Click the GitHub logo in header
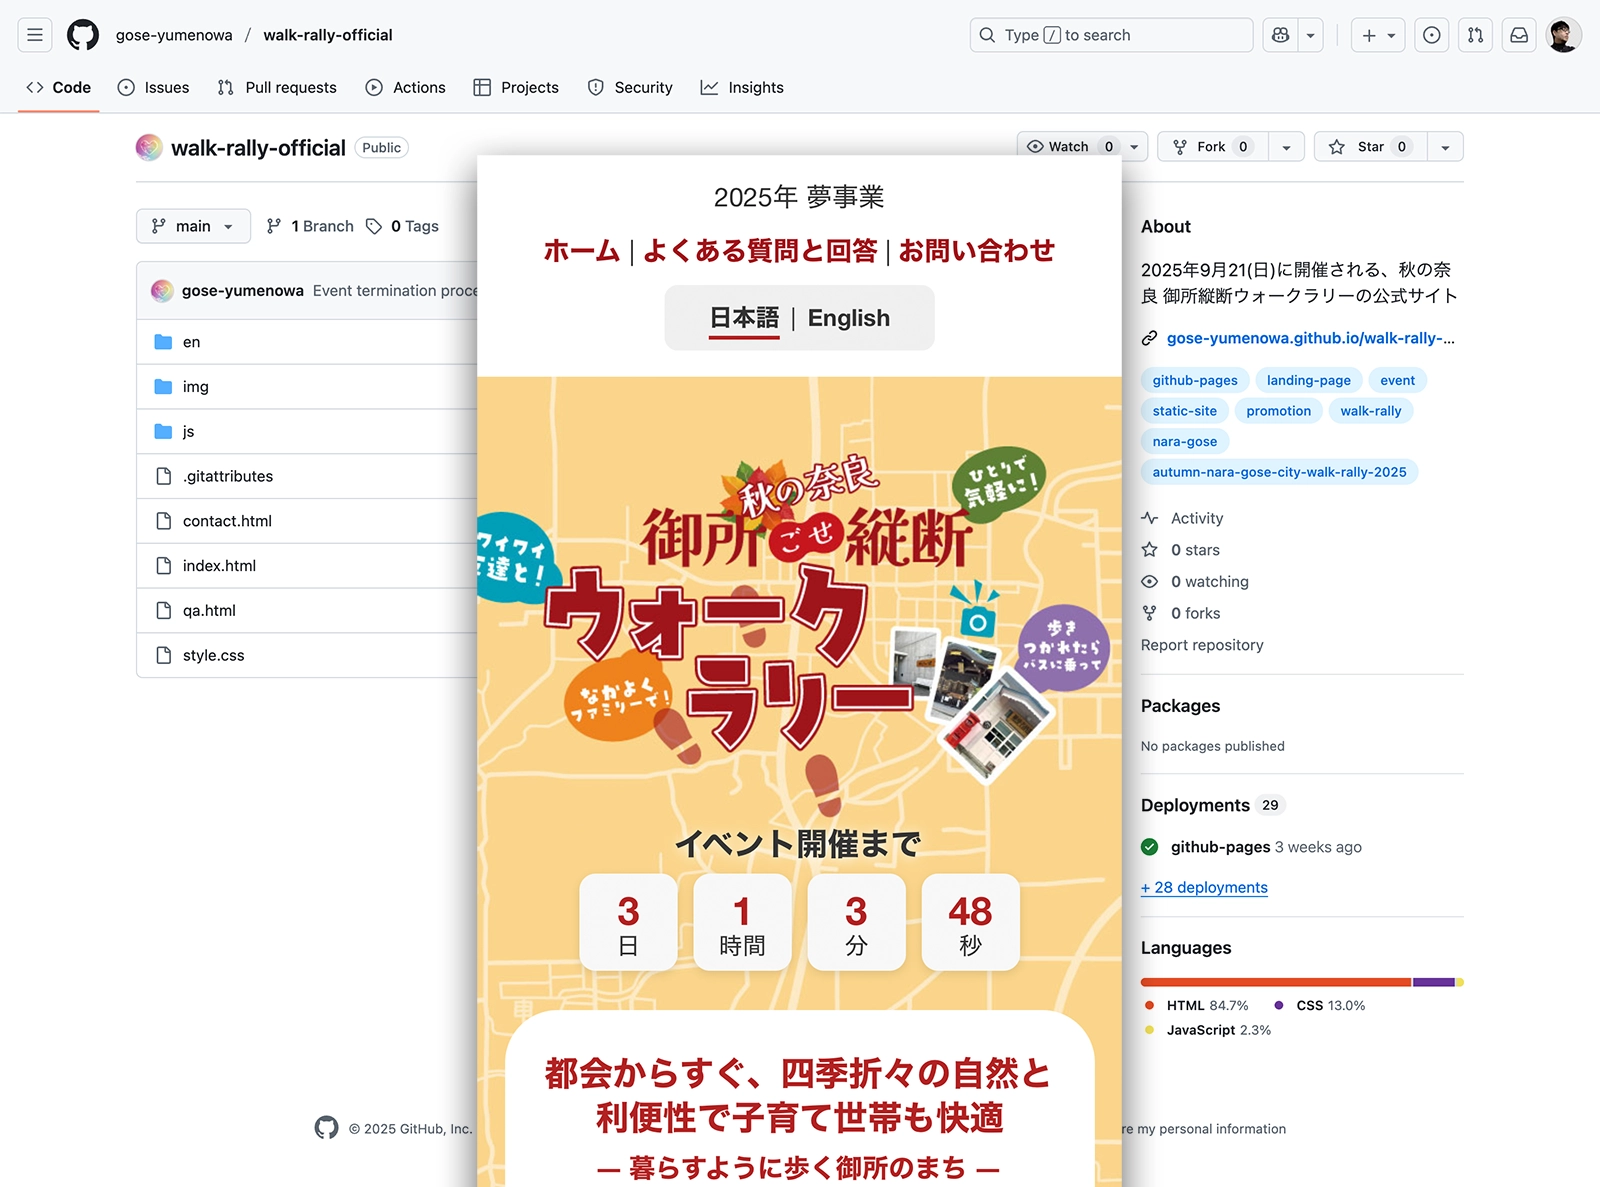This screenshot has width=1600, height=1187. (83, 35)
